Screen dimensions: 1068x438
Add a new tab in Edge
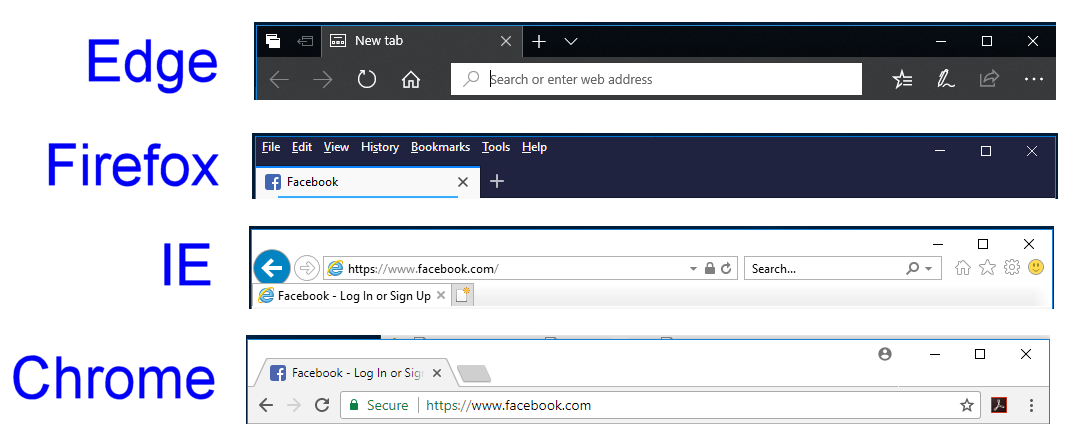point(539,42)
